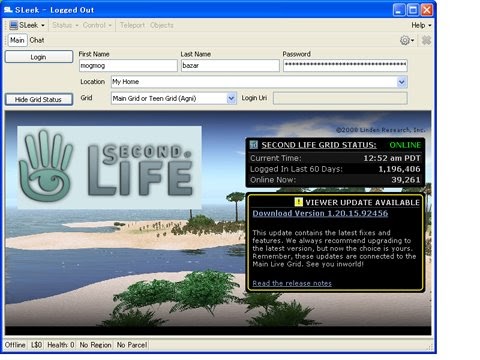Click the No Region status bar entry
The height and width of the screenshot is (360, 480).
[x=95, y=345]
